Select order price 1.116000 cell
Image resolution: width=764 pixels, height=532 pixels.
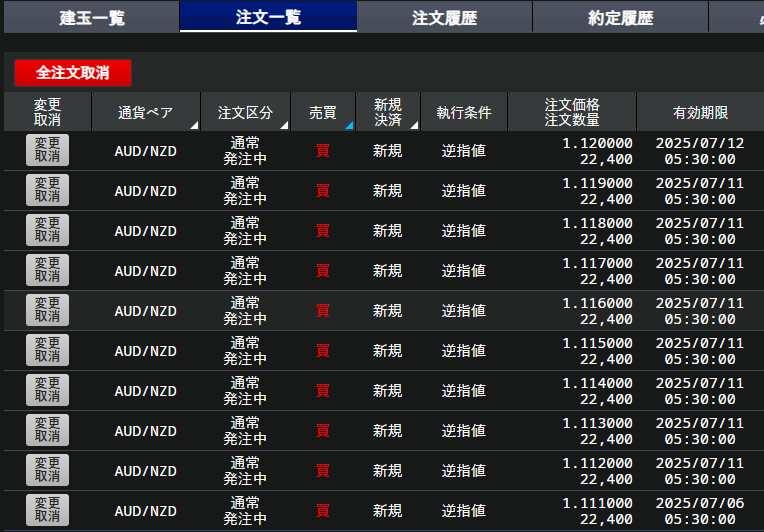tap(597, 303)
